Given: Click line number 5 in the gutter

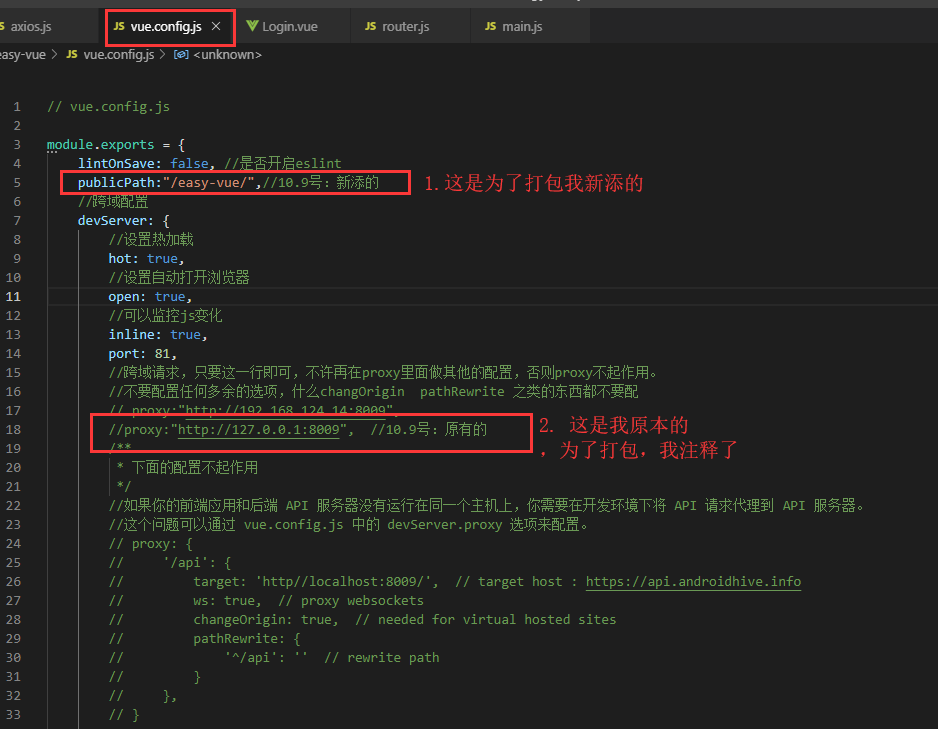Looking at the screenshot, I should (x=17, y=182).
